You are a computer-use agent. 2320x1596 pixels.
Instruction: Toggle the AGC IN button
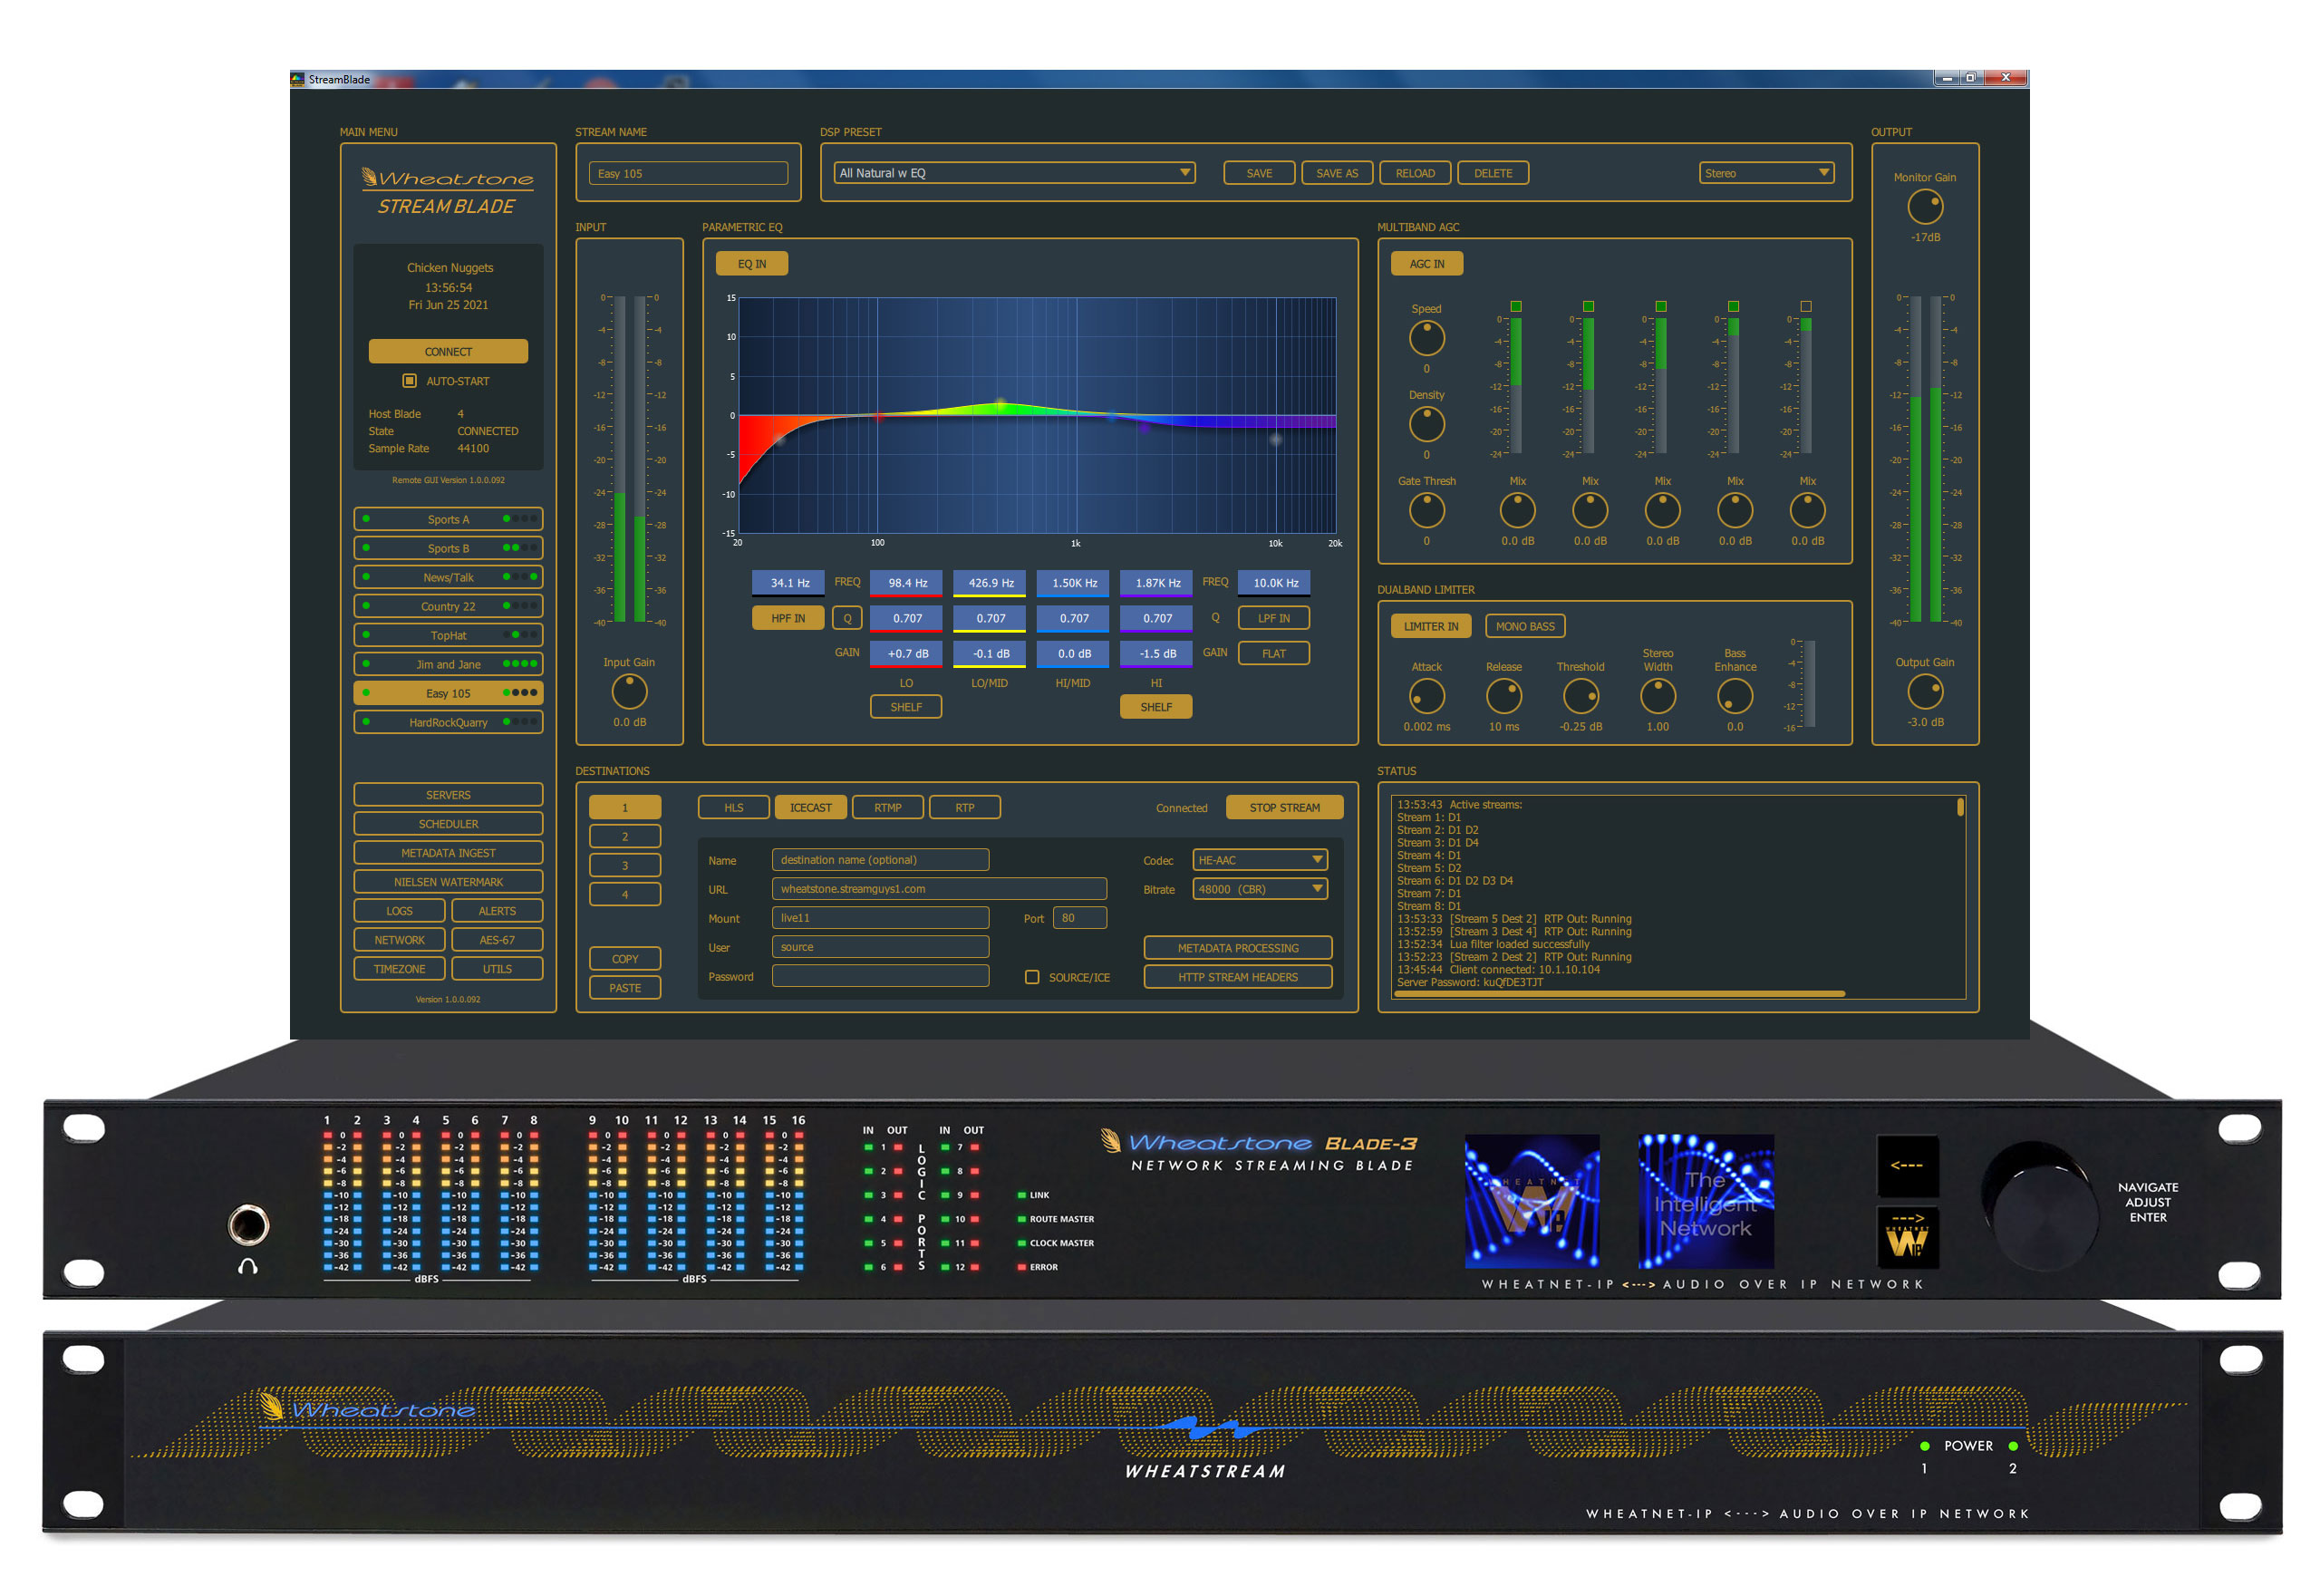[x=1426, y=264]
